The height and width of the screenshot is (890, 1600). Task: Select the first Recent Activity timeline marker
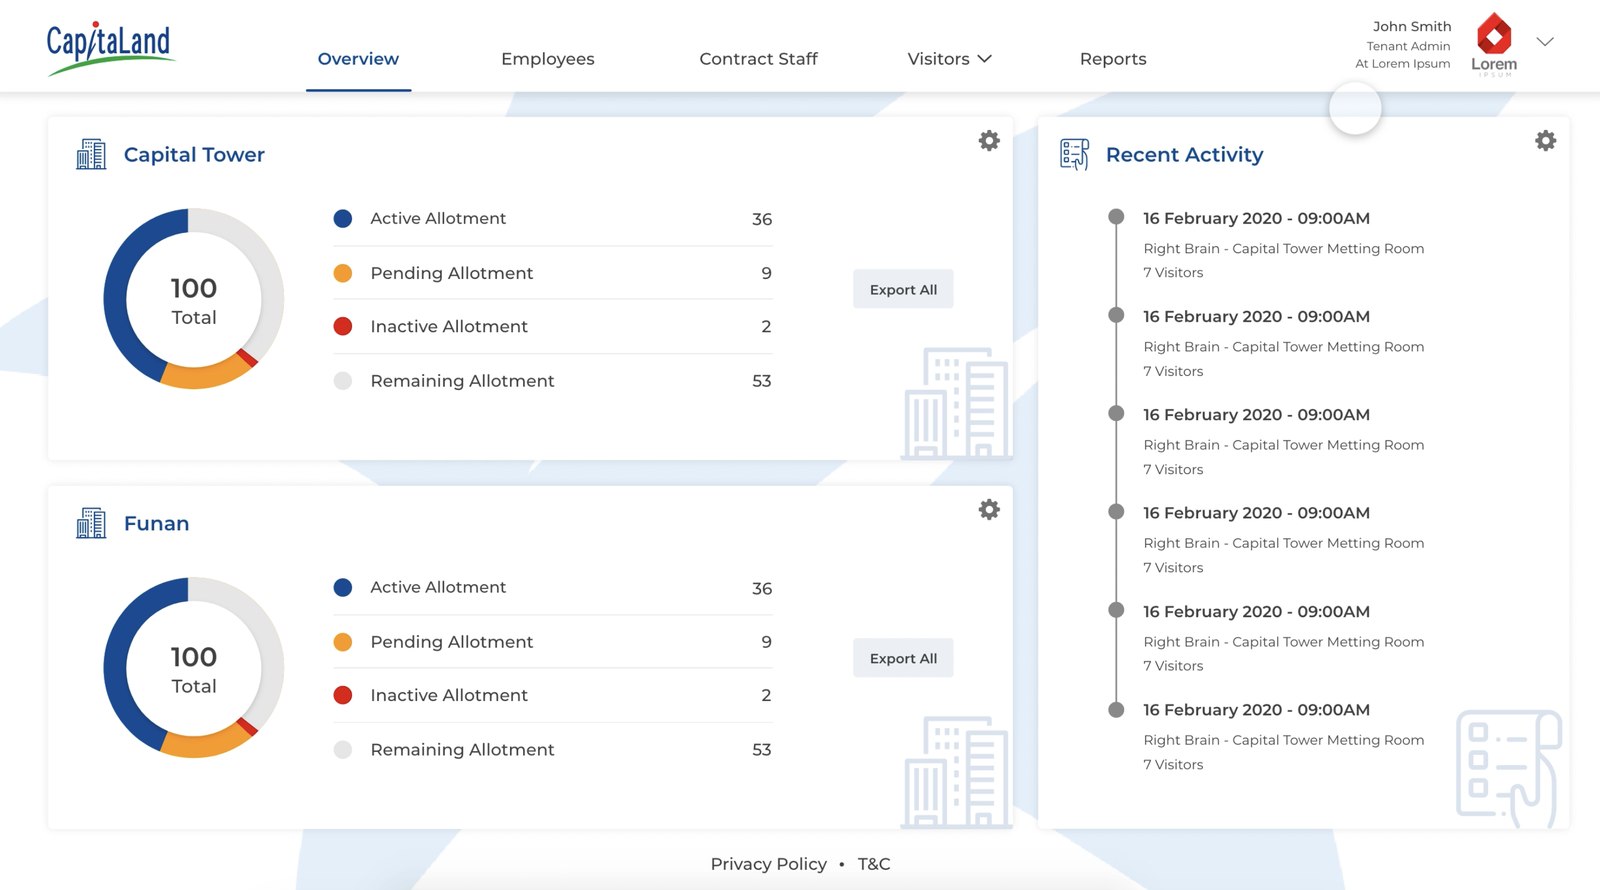pyautogui.click(x=1117, y=217)
